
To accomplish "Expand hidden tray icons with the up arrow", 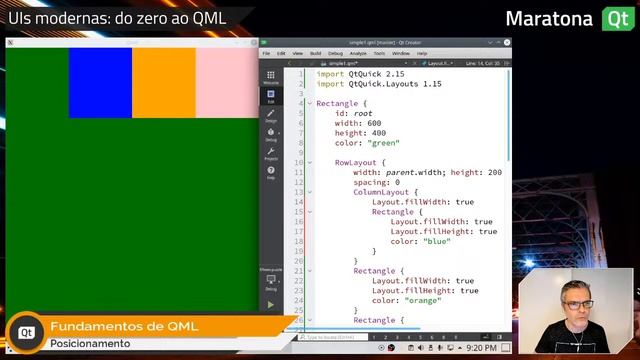I will (x=460, y=348).
